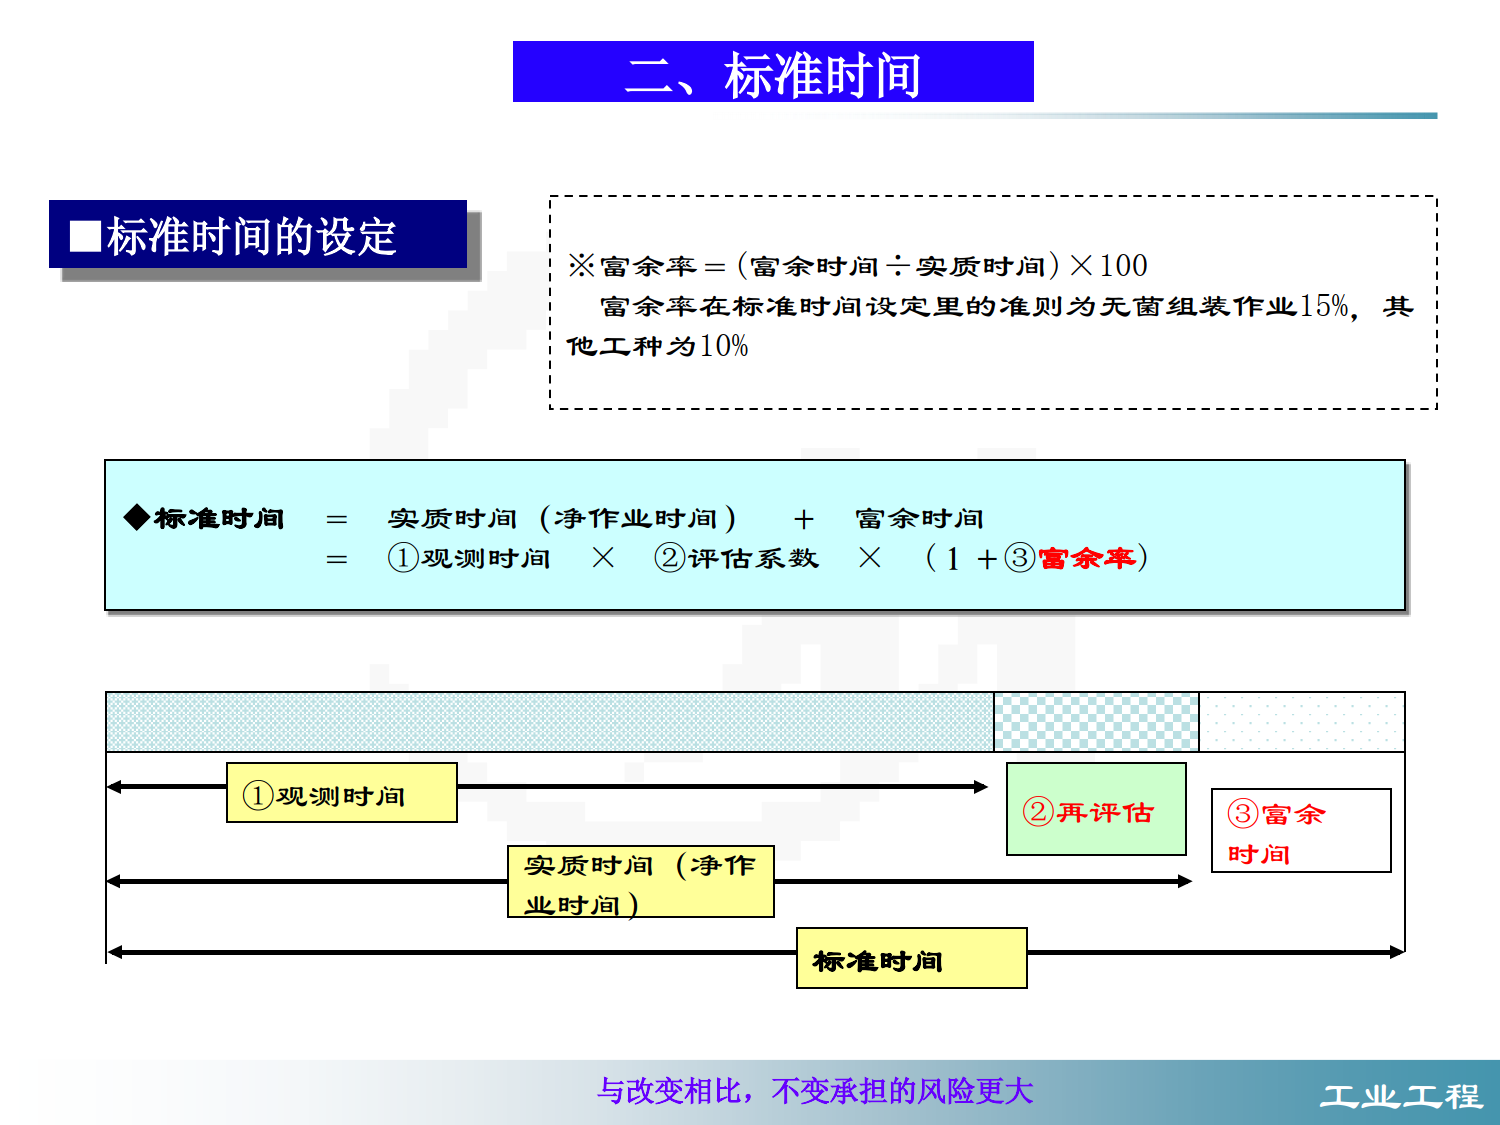Select the yellow ①观测时间 label box
This screenshot has width=1500, height=1125.
(x=342, y=793)
